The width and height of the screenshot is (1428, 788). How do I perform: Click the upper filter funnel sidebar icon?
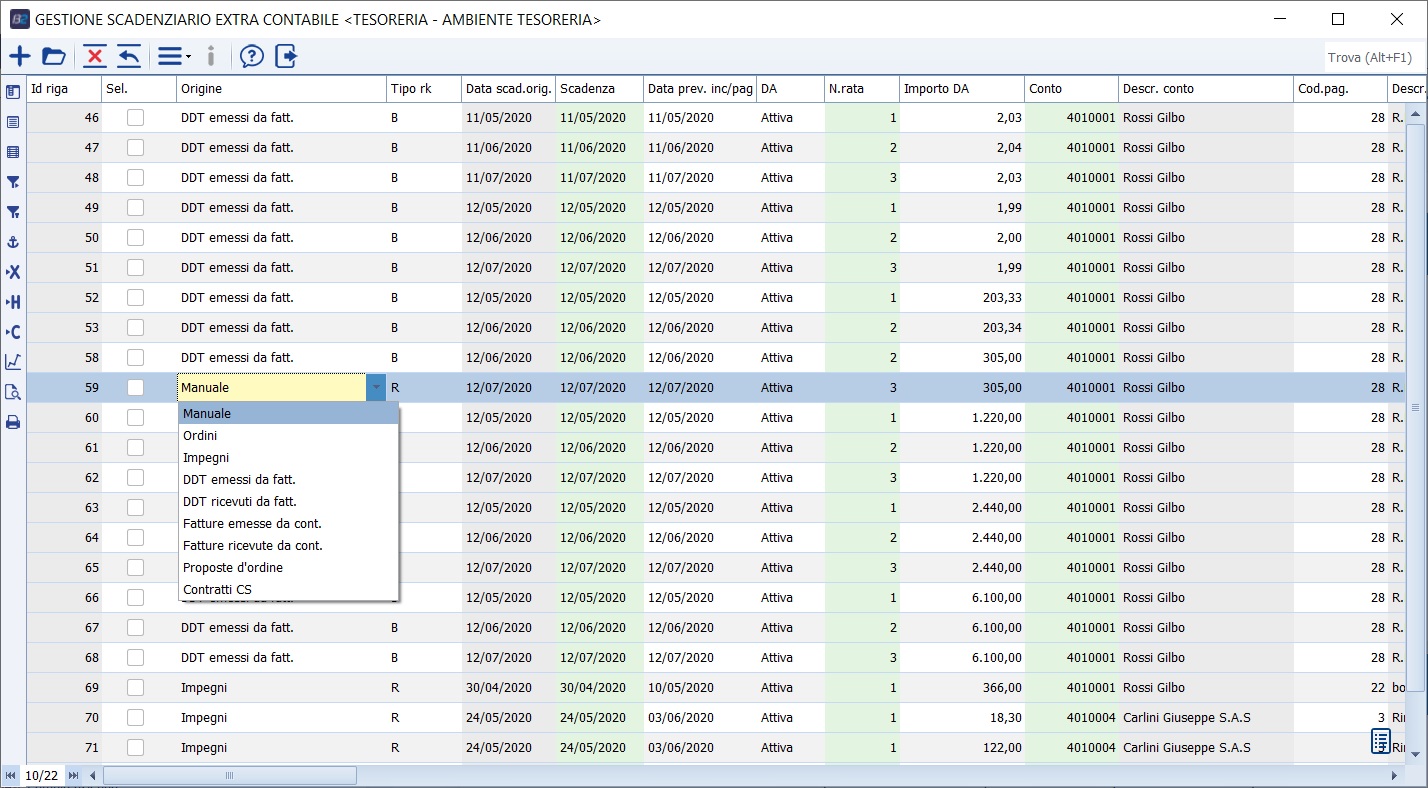coord(13,182)
